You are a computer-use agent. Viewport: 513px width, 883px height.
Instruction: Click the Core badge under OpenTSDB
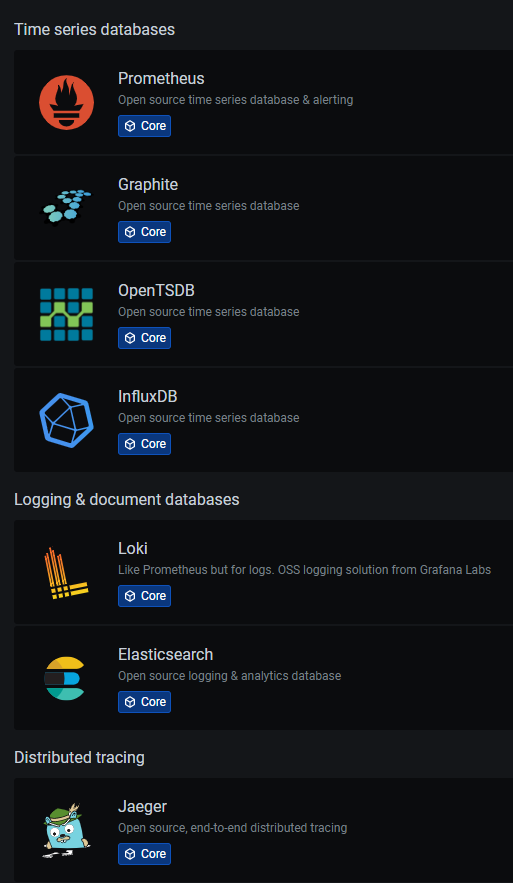click(x=144, y=338)
